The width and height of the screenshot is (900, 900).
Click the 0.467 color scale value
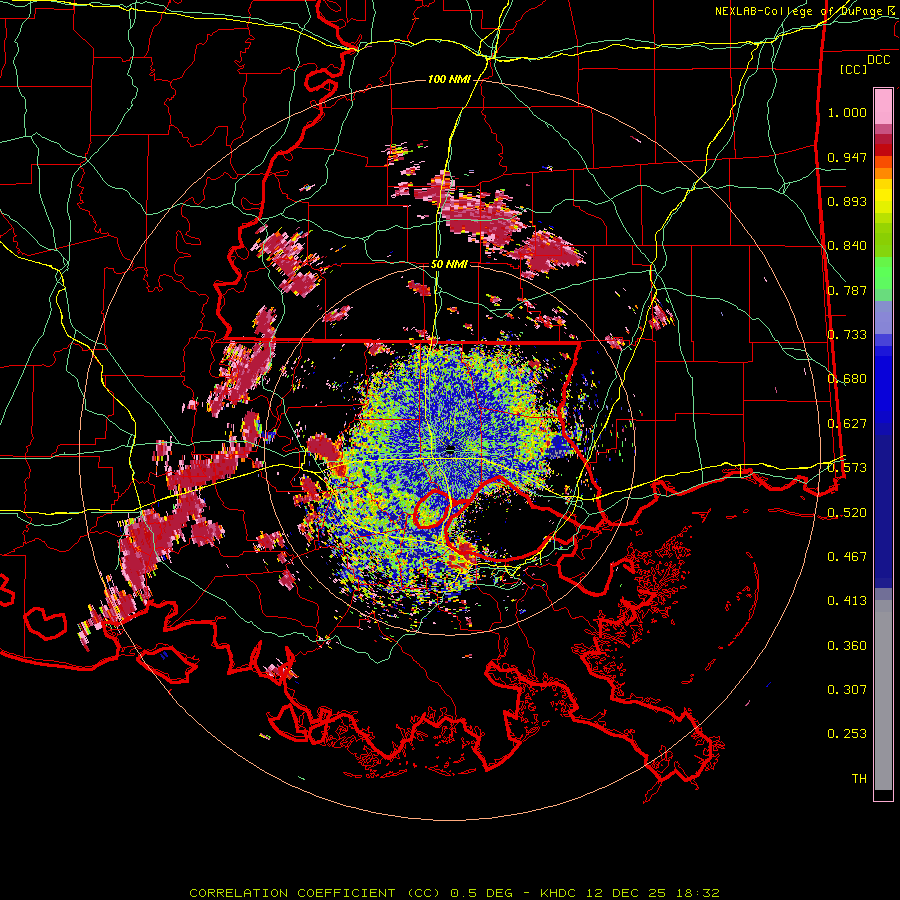(847, 557)
